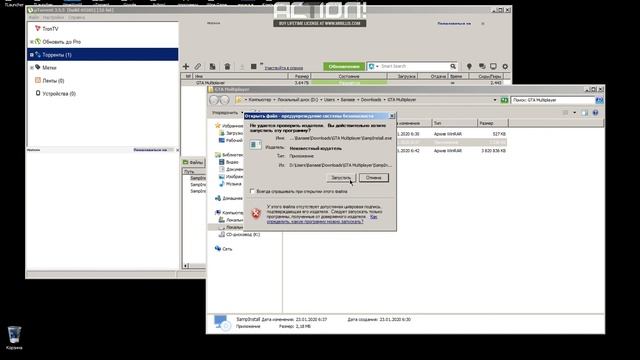Viewport: 640px width, 360px height.
Task: Click Запустить to run the program
Action: point(341,178)
